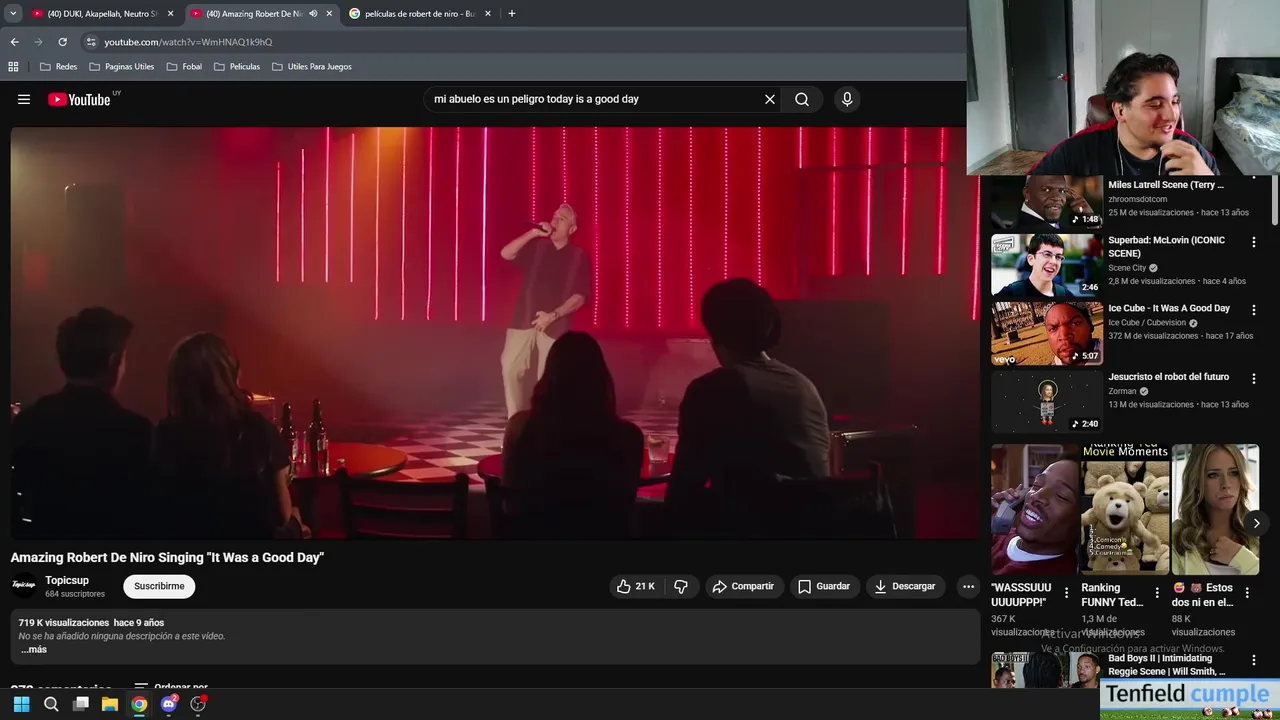Download the video with Descargar

[x=905, y=586]
